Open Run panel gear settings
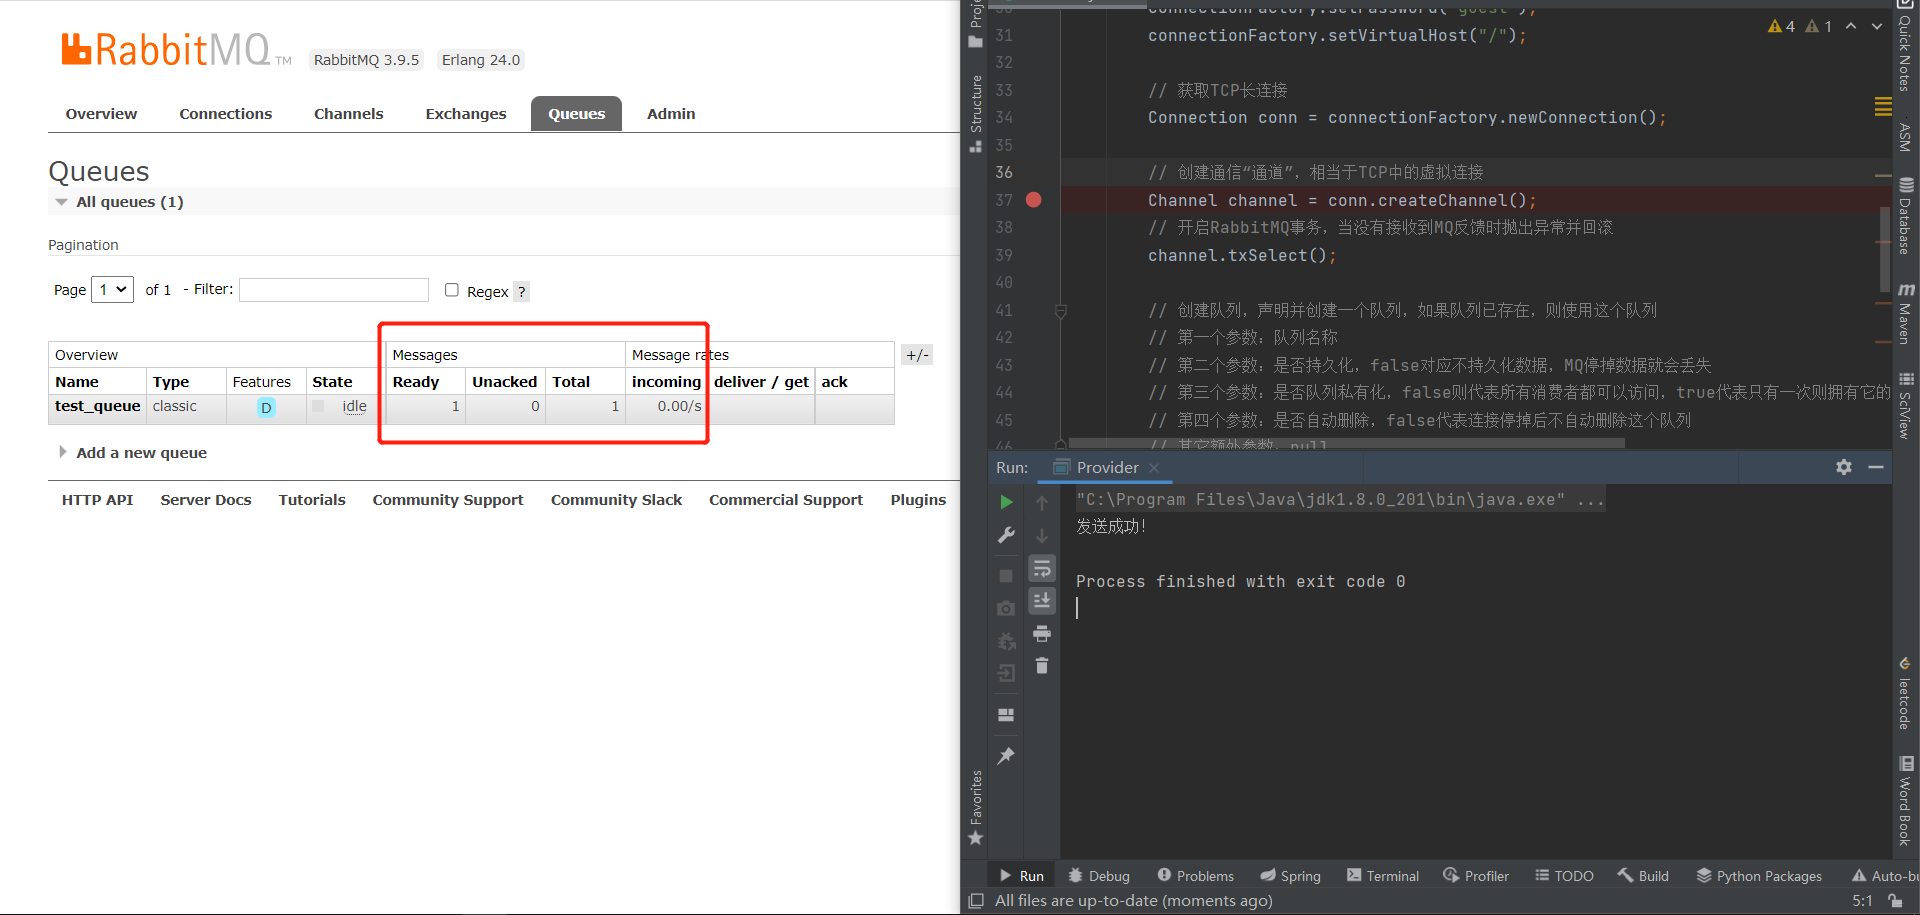The image size is (1920, 915). [1844, 467]
